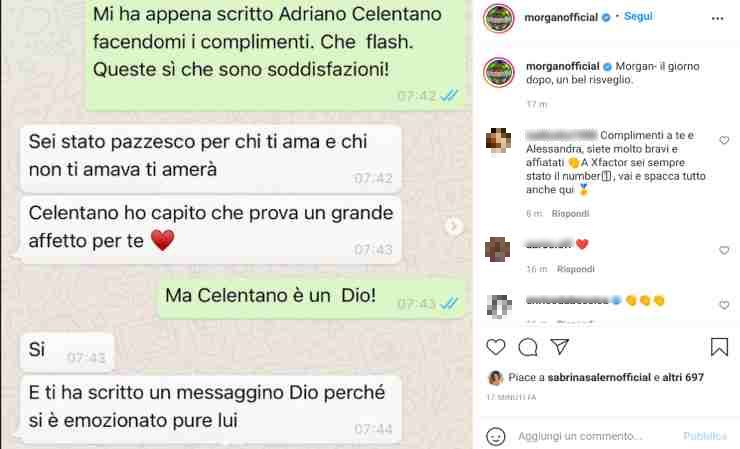Screen dimensions: 740x449
Task: Open emoji picker in the comment box
Action: coord(496,436)
